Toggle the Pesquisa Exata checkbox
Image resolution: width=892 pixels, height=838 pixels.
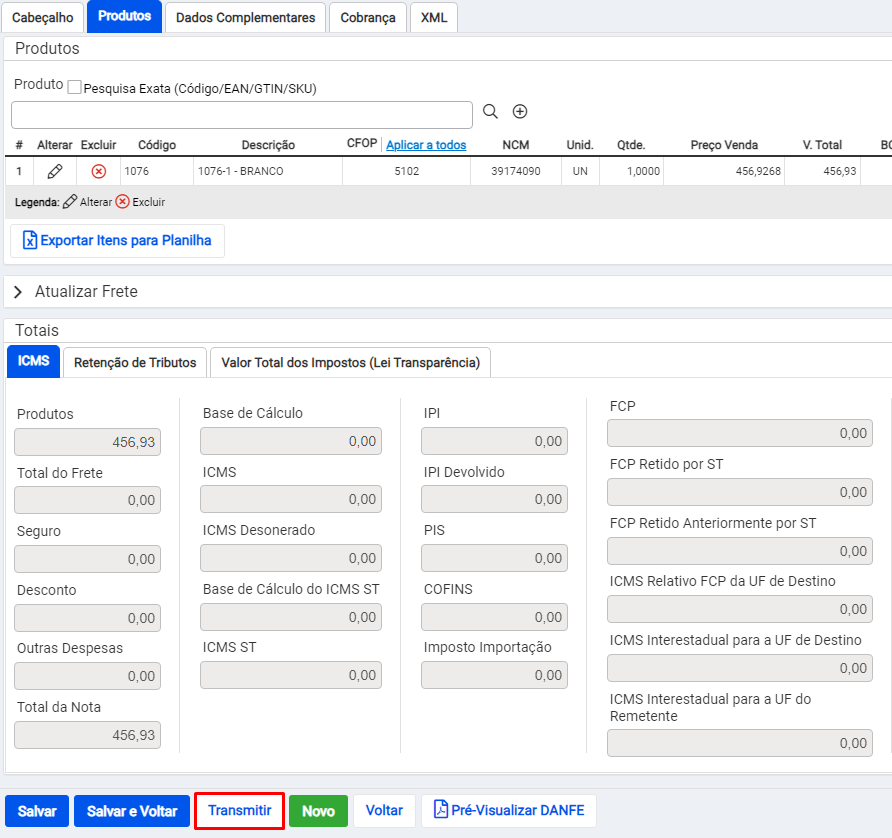[x=74, y=88]
